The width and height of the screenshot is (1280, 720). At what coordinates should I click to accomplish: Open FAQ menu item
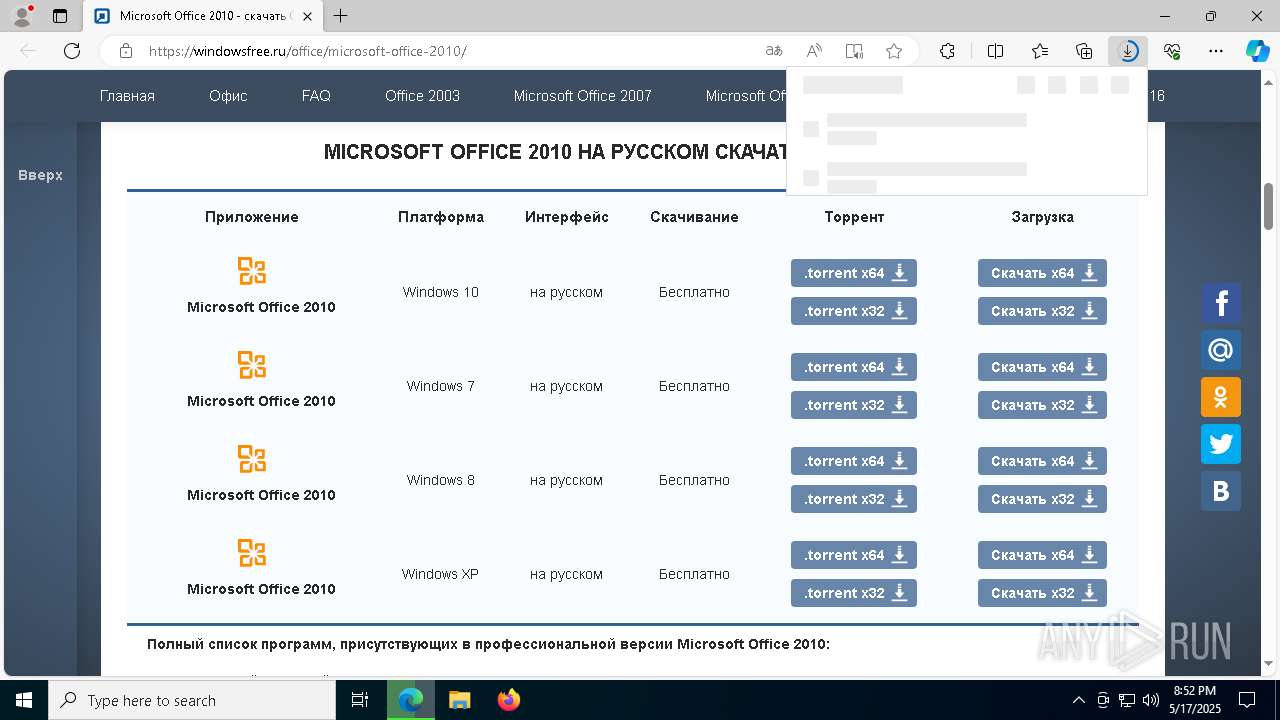point(316,96)
